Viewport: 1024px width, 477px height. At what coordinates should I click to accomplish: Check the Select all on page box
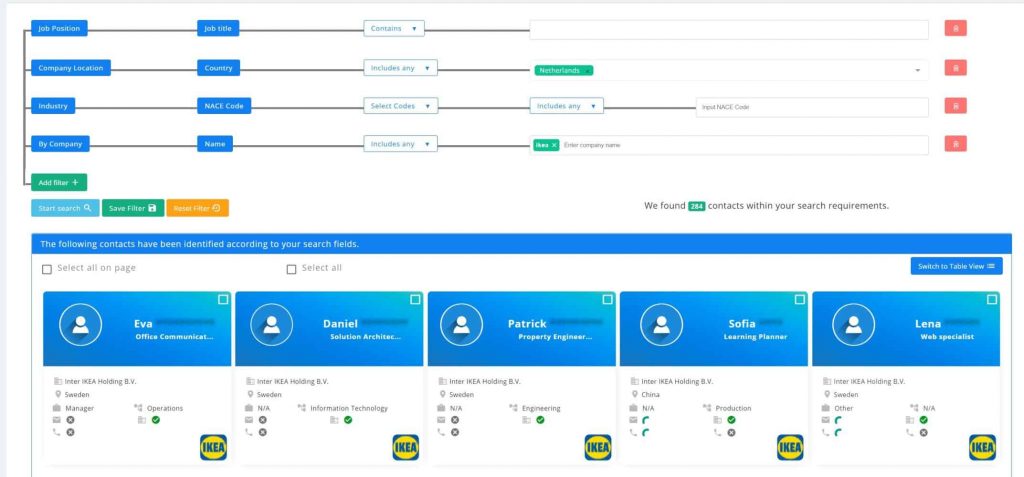pos(47,269)
